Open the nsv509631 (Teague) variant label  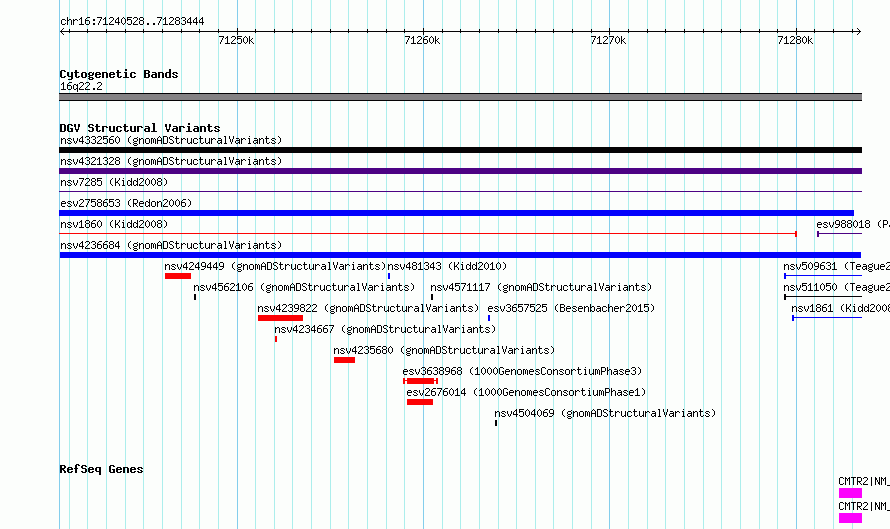(x=837, y=266)
